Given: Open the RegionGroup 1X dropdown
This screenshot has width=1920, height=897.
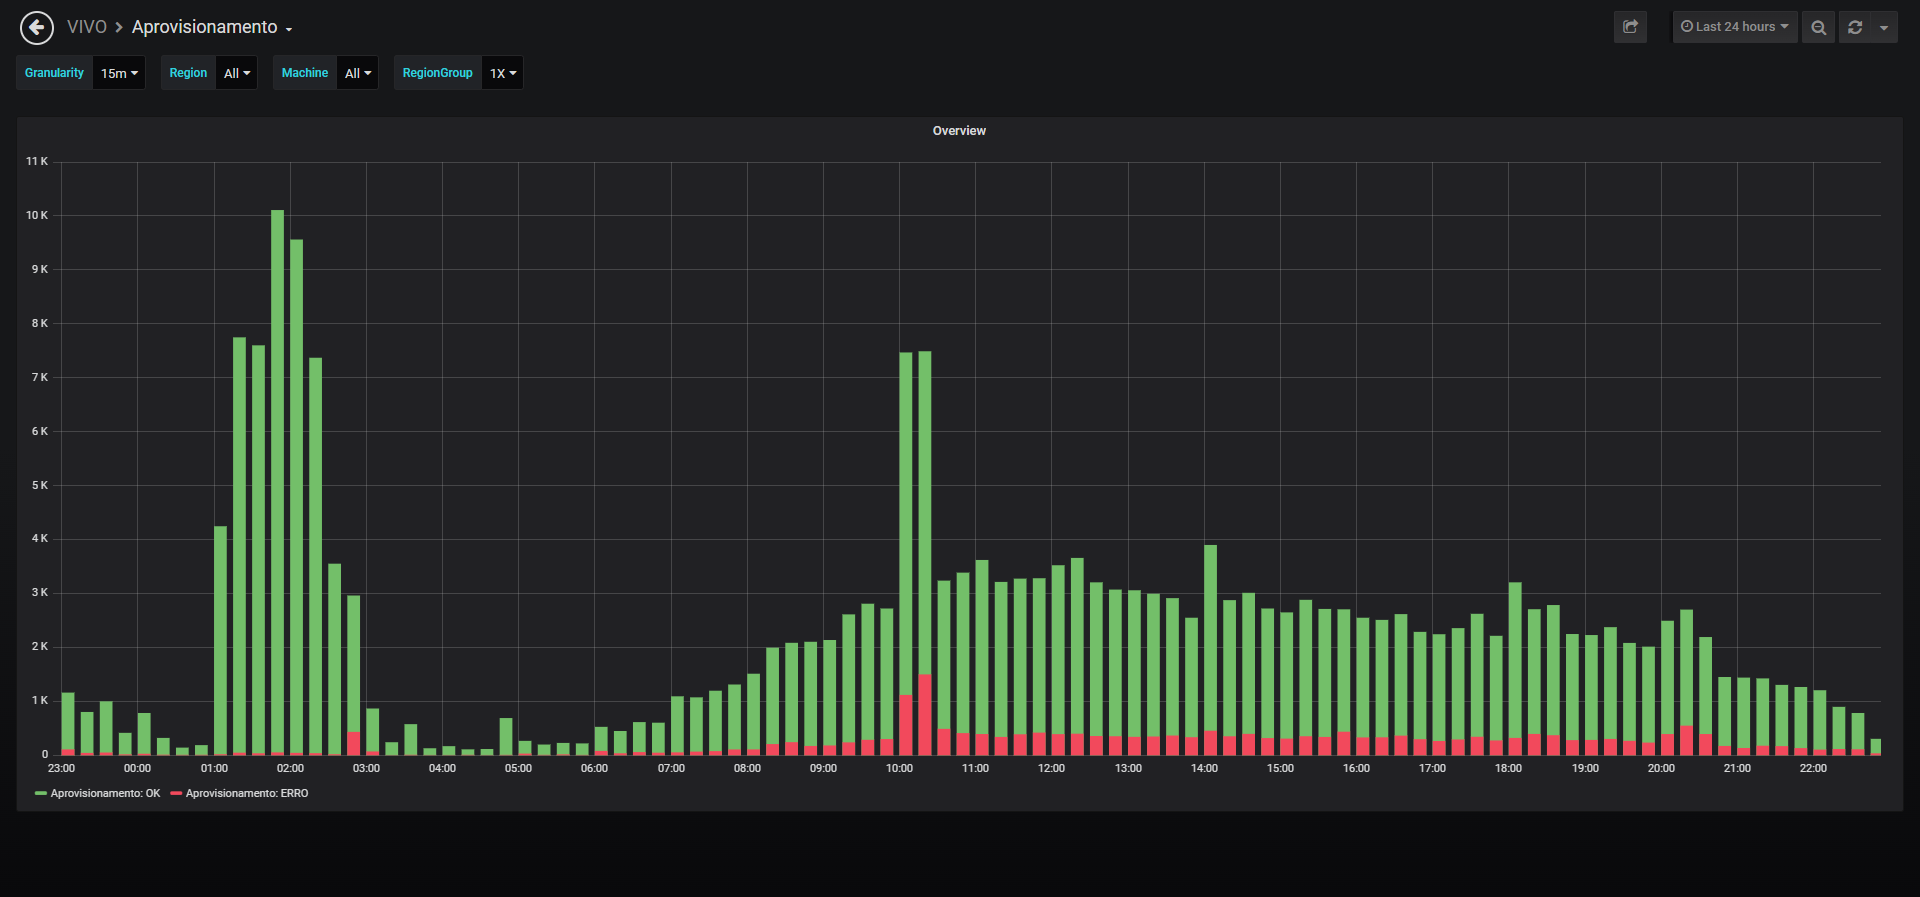Looking at the screenshot, I should click(x=503, y=73).
